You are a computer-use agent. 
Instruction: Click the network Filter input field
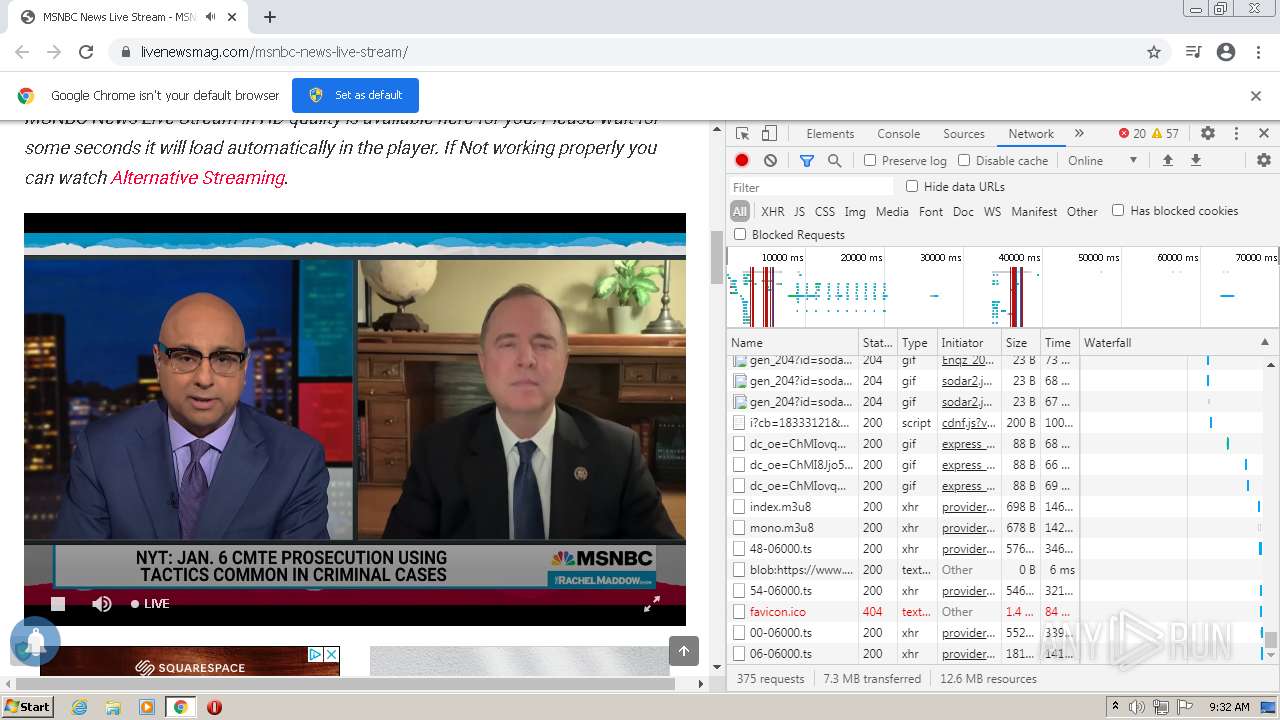pos(811,187)
